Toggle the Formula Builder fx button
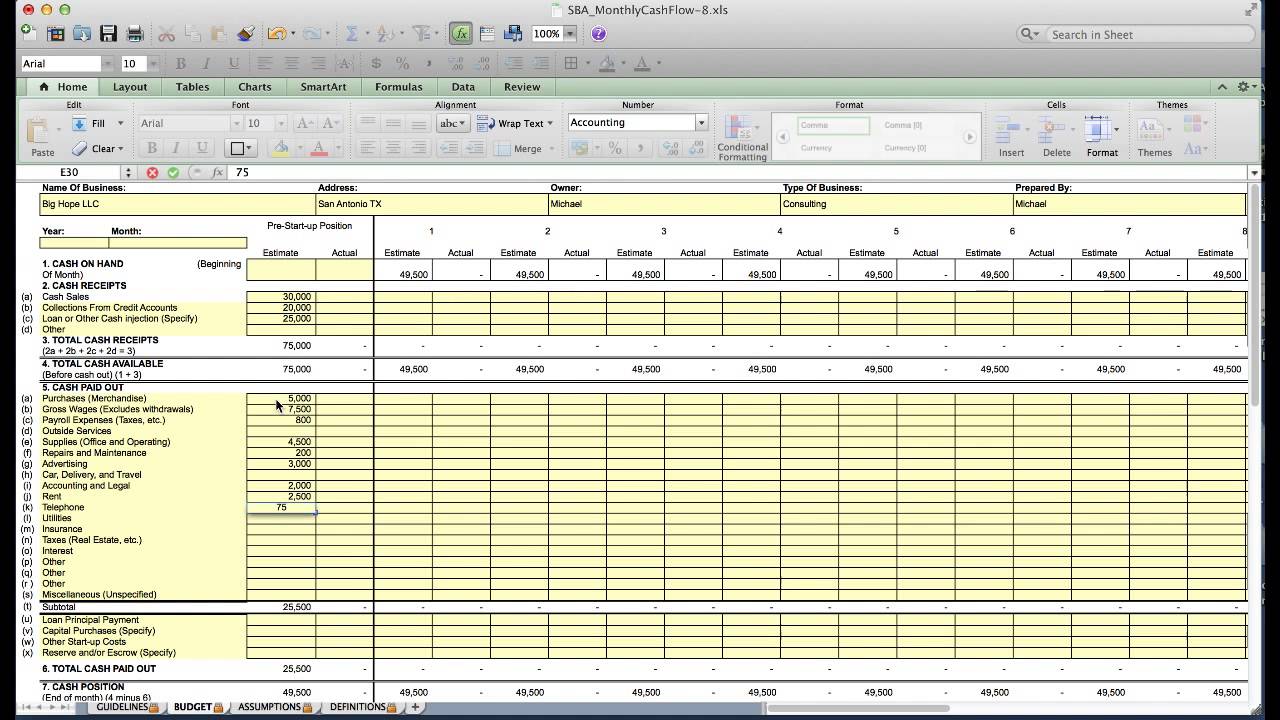 click(460, 33)
